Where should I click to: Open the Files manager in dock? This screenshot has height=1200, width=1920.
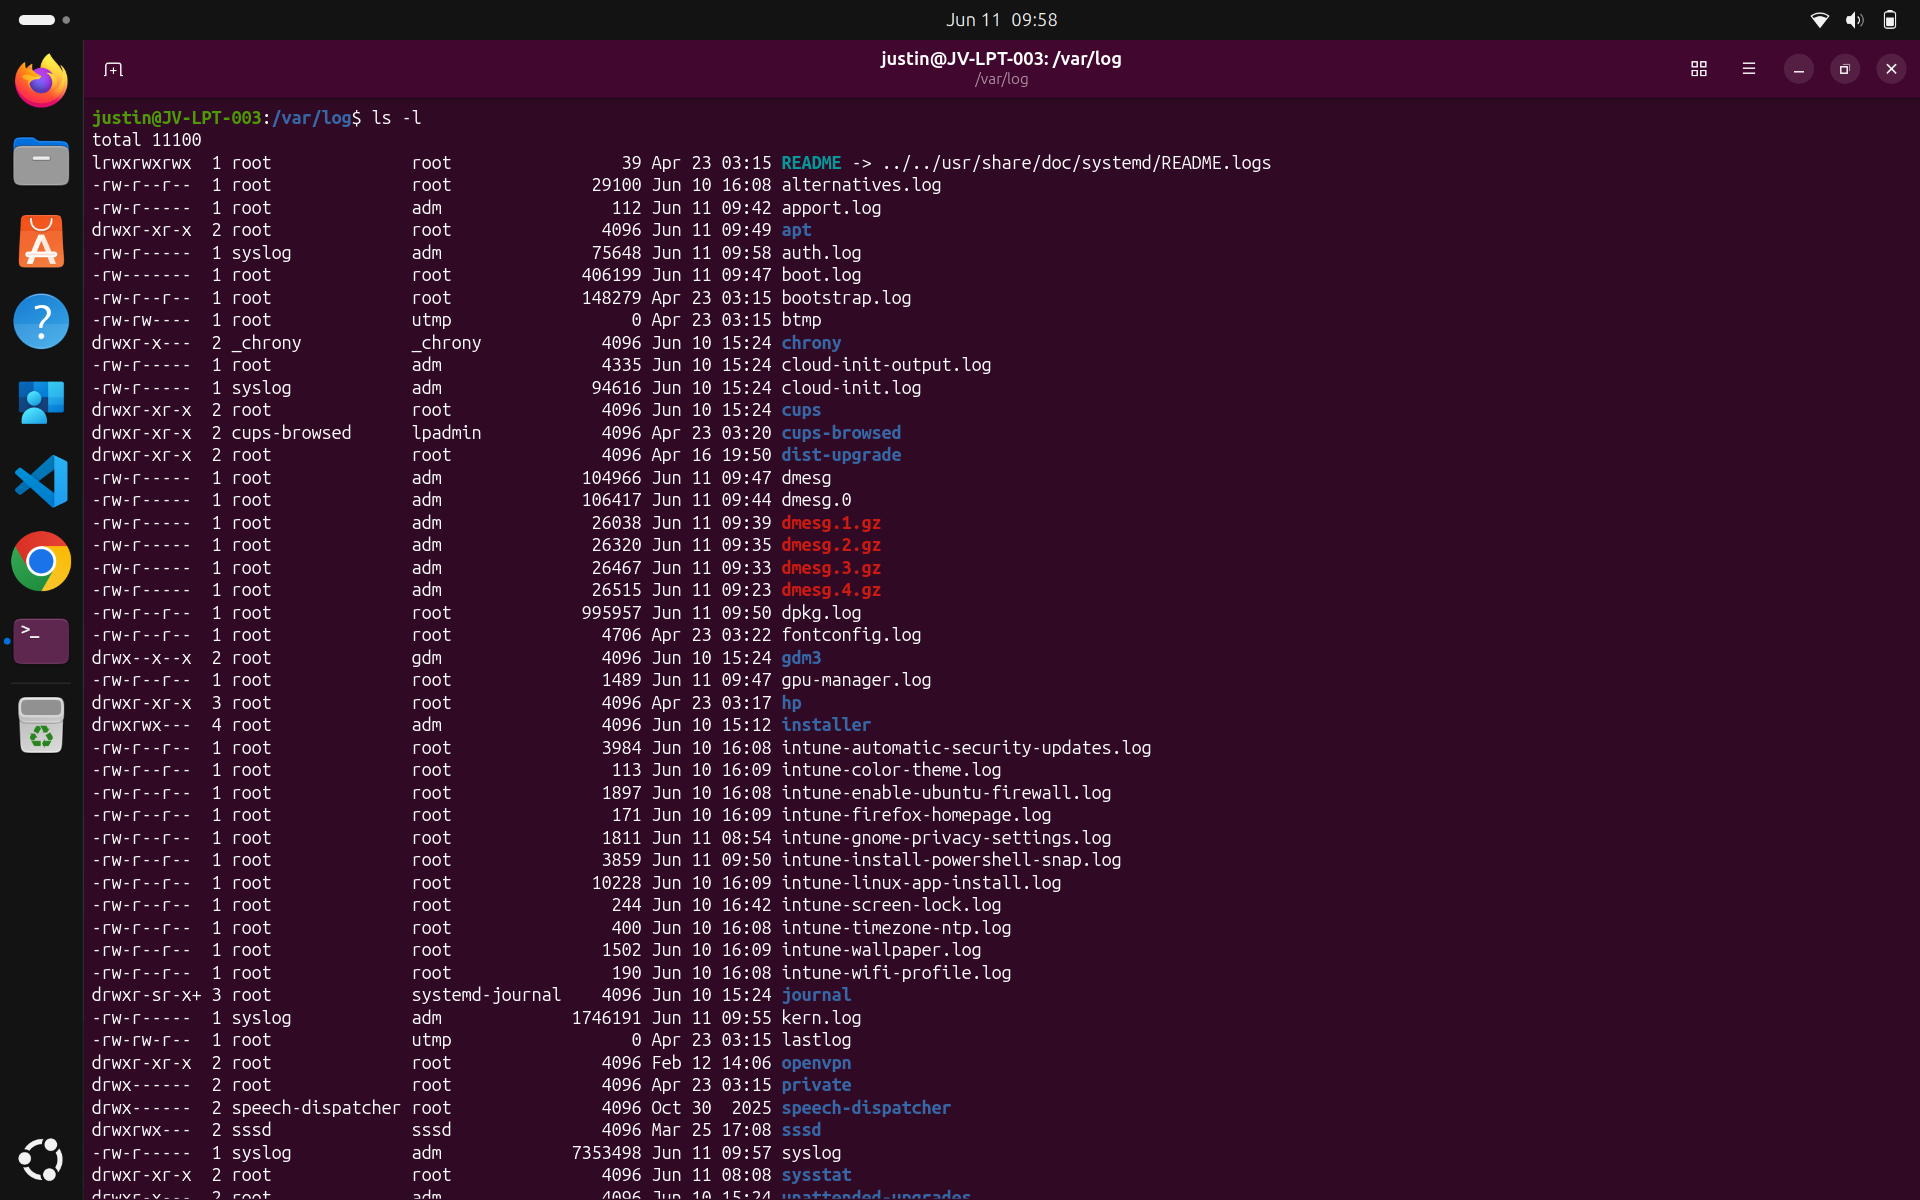click(41, 161)
